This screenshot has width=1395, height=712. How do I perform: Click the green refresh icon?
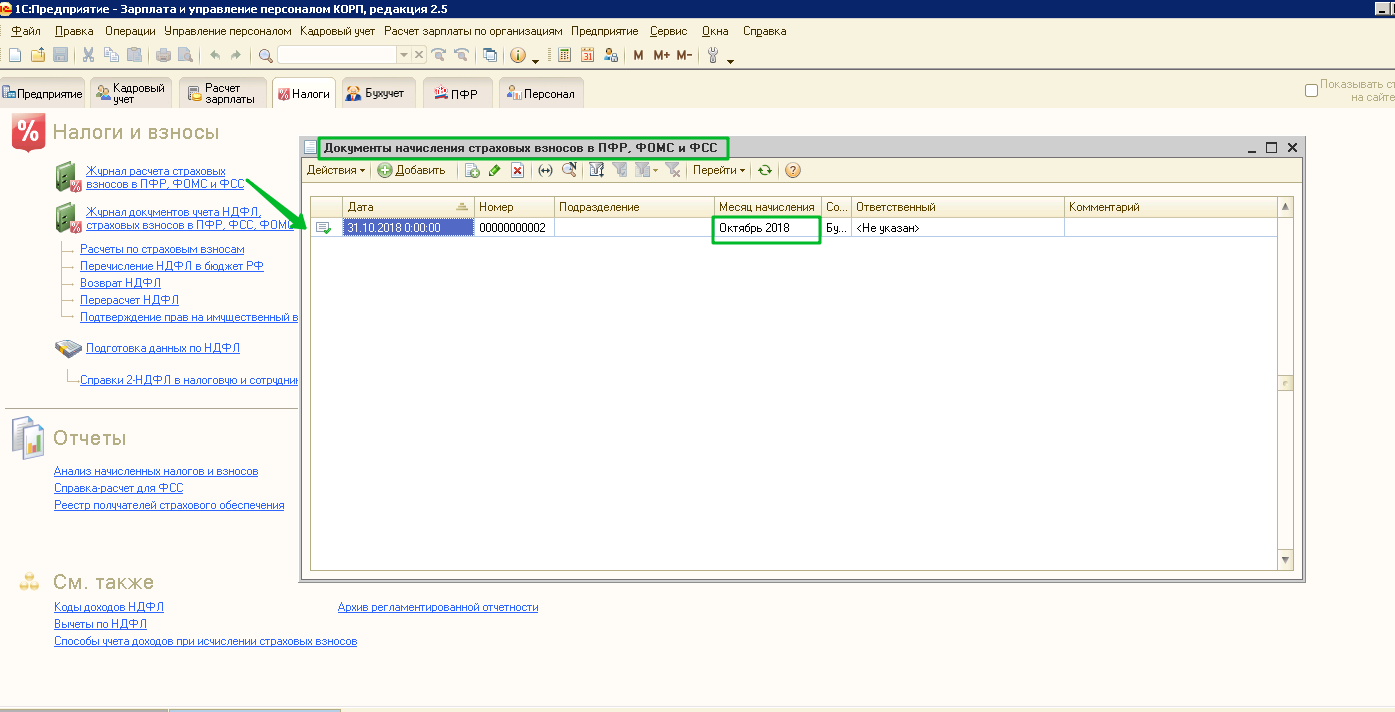(765, 170)
